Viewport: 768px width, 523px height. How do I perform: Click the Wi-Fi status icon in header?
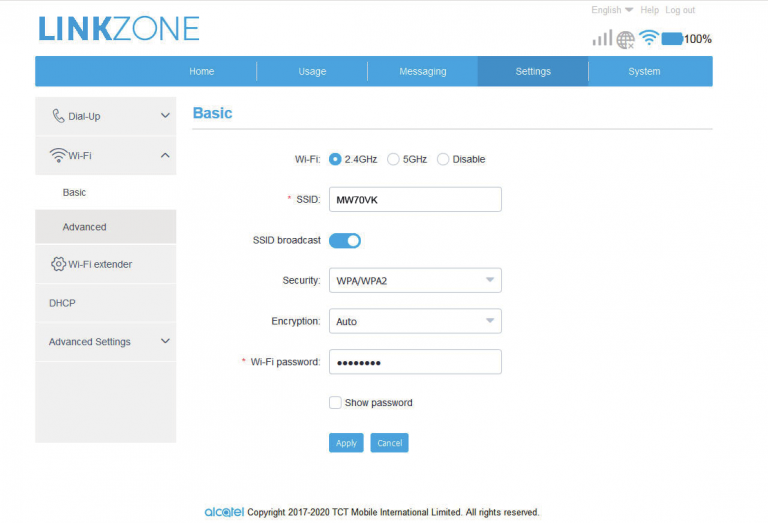click(649, 38)
